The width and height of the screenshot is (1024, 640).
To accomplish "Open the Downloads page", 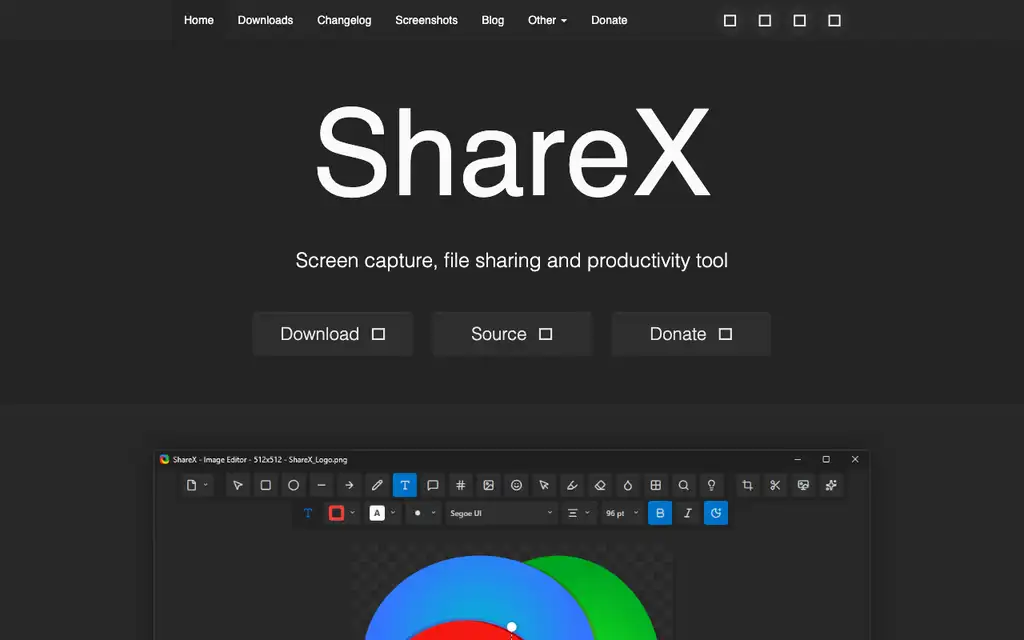I will point(265,20).
